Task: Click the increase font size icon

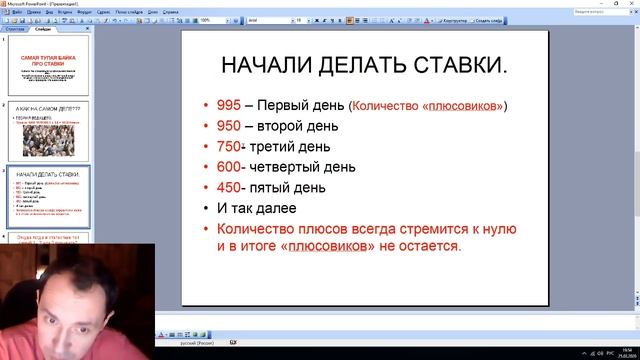Action: [x=391, y=20]
